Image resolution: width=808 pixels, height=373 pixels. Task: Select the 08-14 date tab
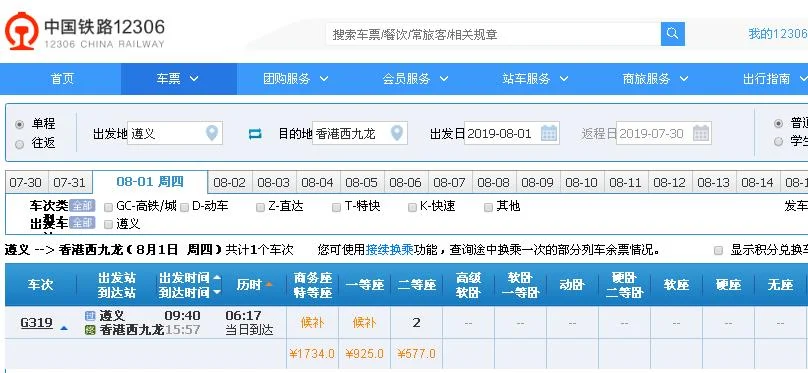coord(758,182)
